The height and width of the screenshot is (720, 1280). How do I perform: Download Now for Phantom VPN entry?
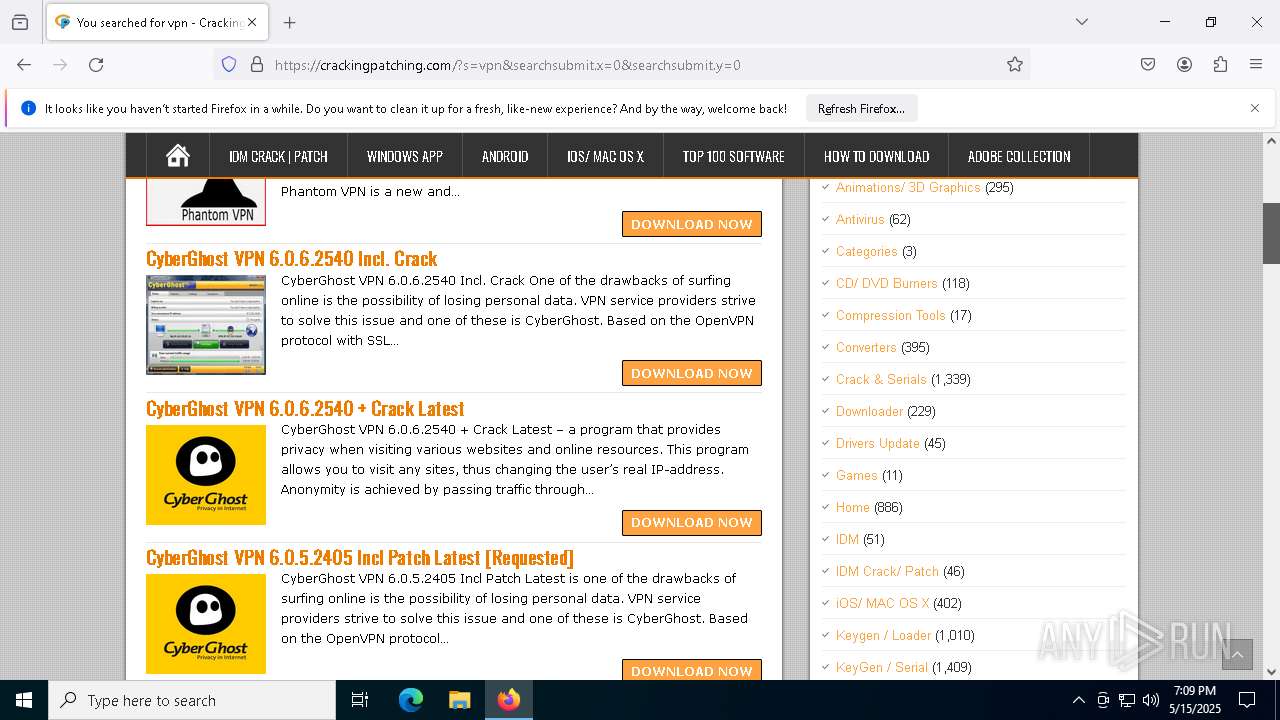pos(692,224)
